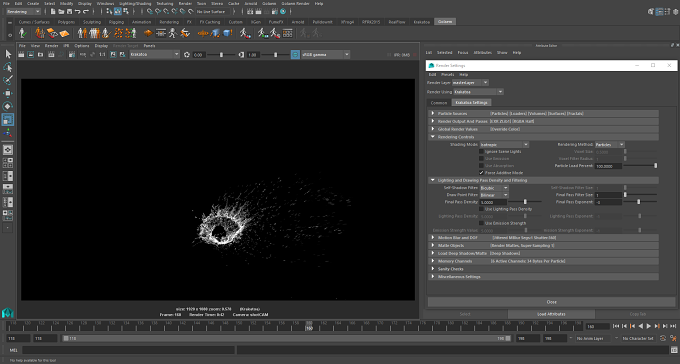Activate the Move tool

click(8, 93)
